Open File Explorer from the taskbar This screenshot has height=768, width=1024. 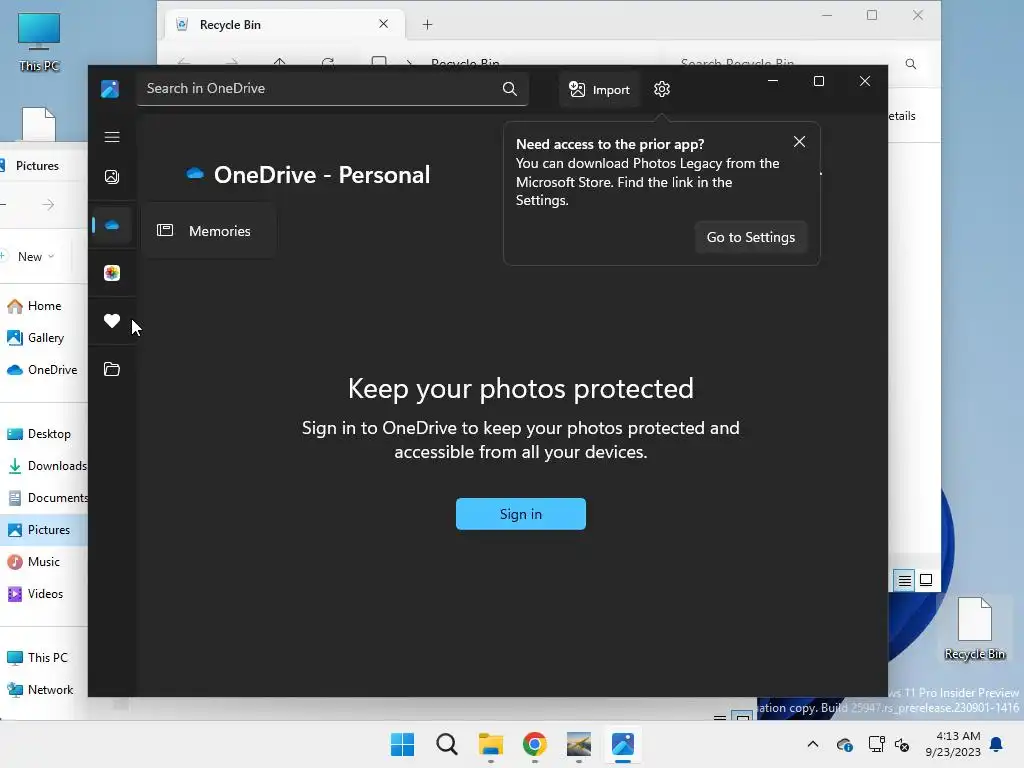[x=490, y=744]
